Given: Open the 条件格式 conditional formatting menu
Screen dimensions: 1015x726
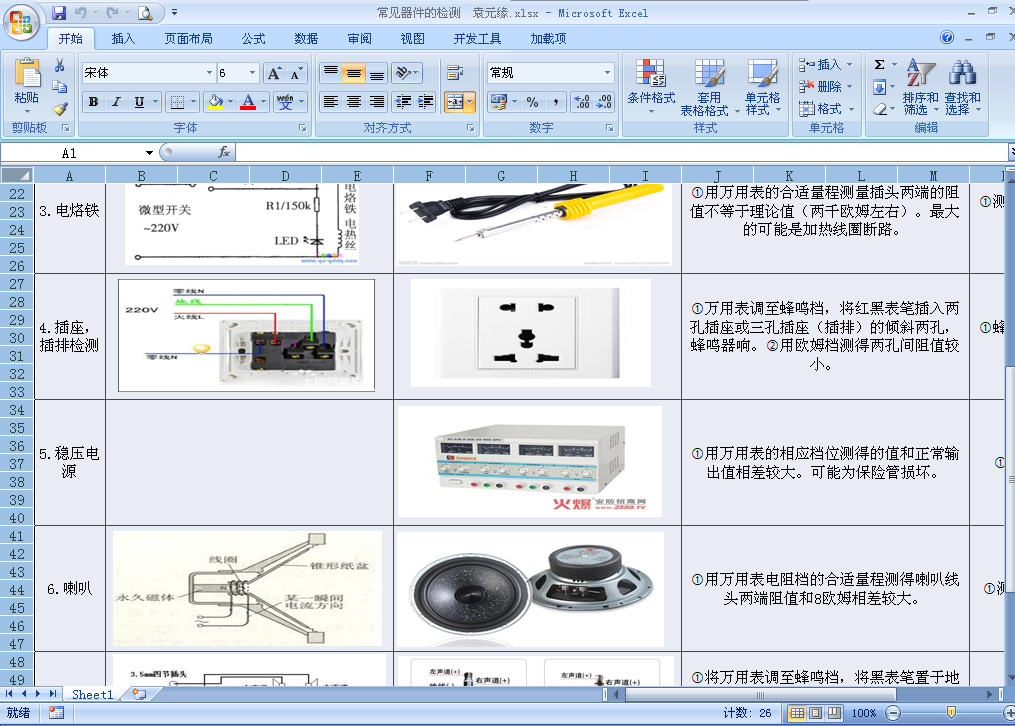Looking at the screenshot, I should click(651, 87).
